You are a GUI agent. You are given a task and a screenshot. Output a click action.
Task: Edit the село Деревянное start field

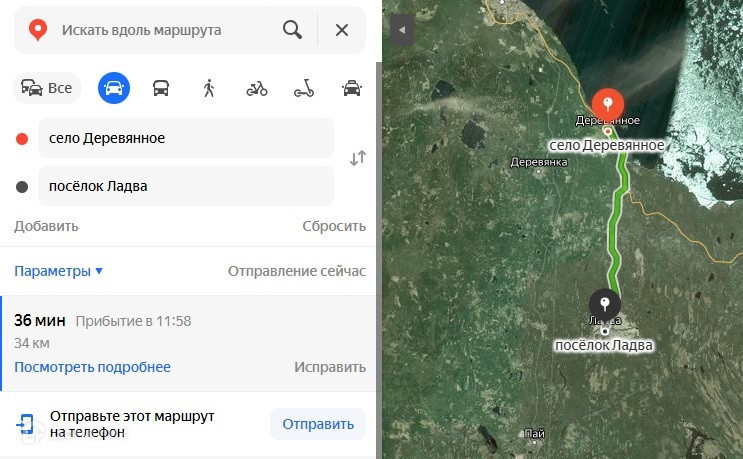(186, 138)
